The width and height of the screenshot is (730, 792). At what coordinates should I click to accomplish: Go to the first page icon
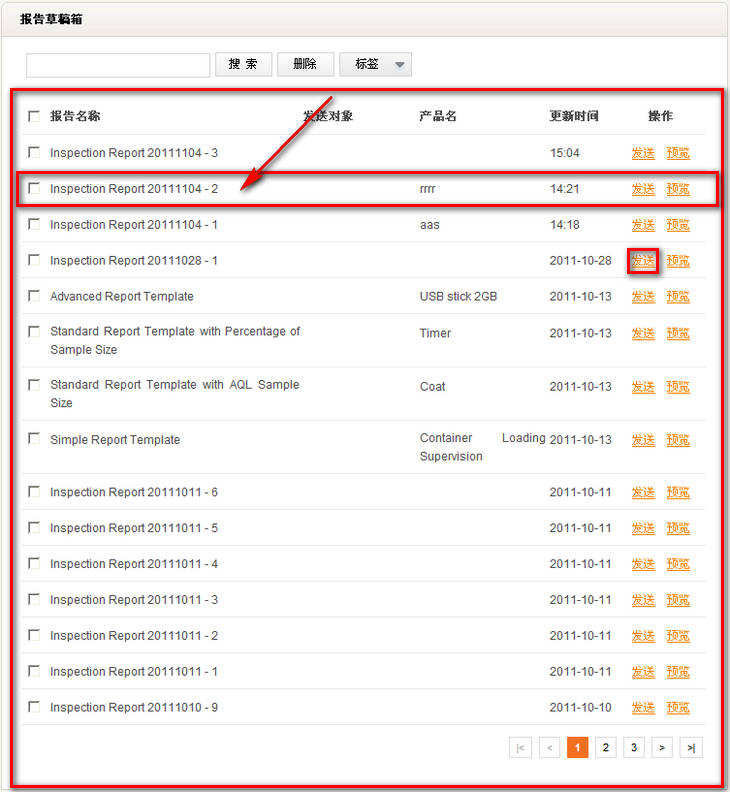pos(520,748)
